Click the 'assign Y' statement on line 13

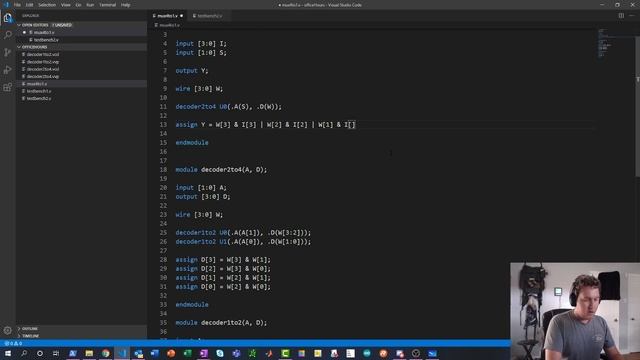tap(265, 124)
